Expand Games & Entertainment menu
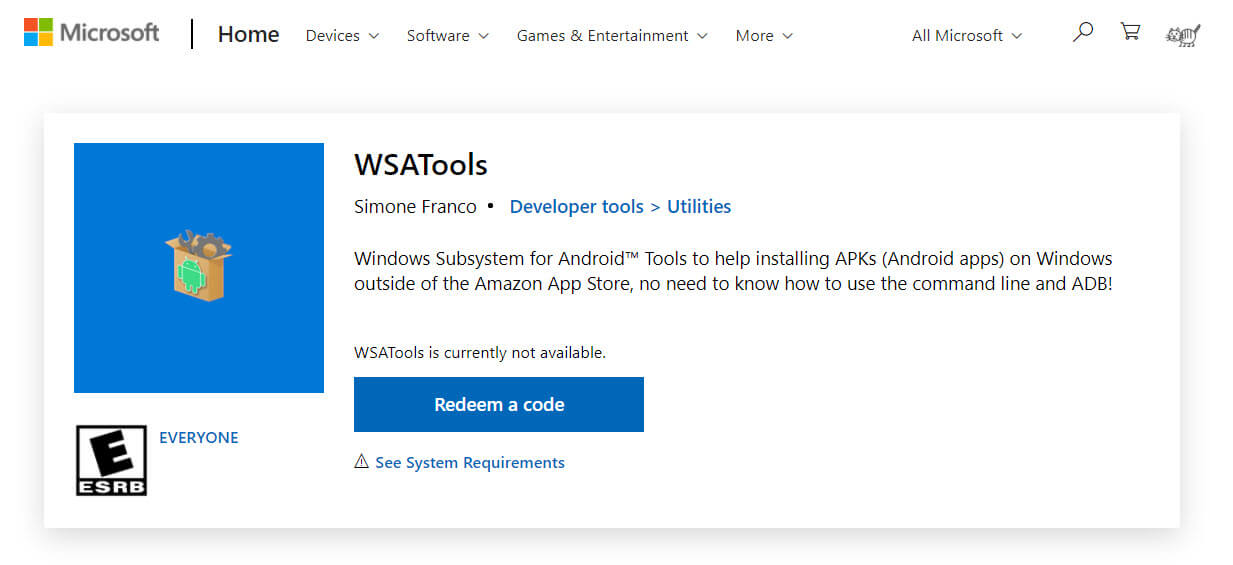Screen dimensions: 1233x565 [612, 35]
